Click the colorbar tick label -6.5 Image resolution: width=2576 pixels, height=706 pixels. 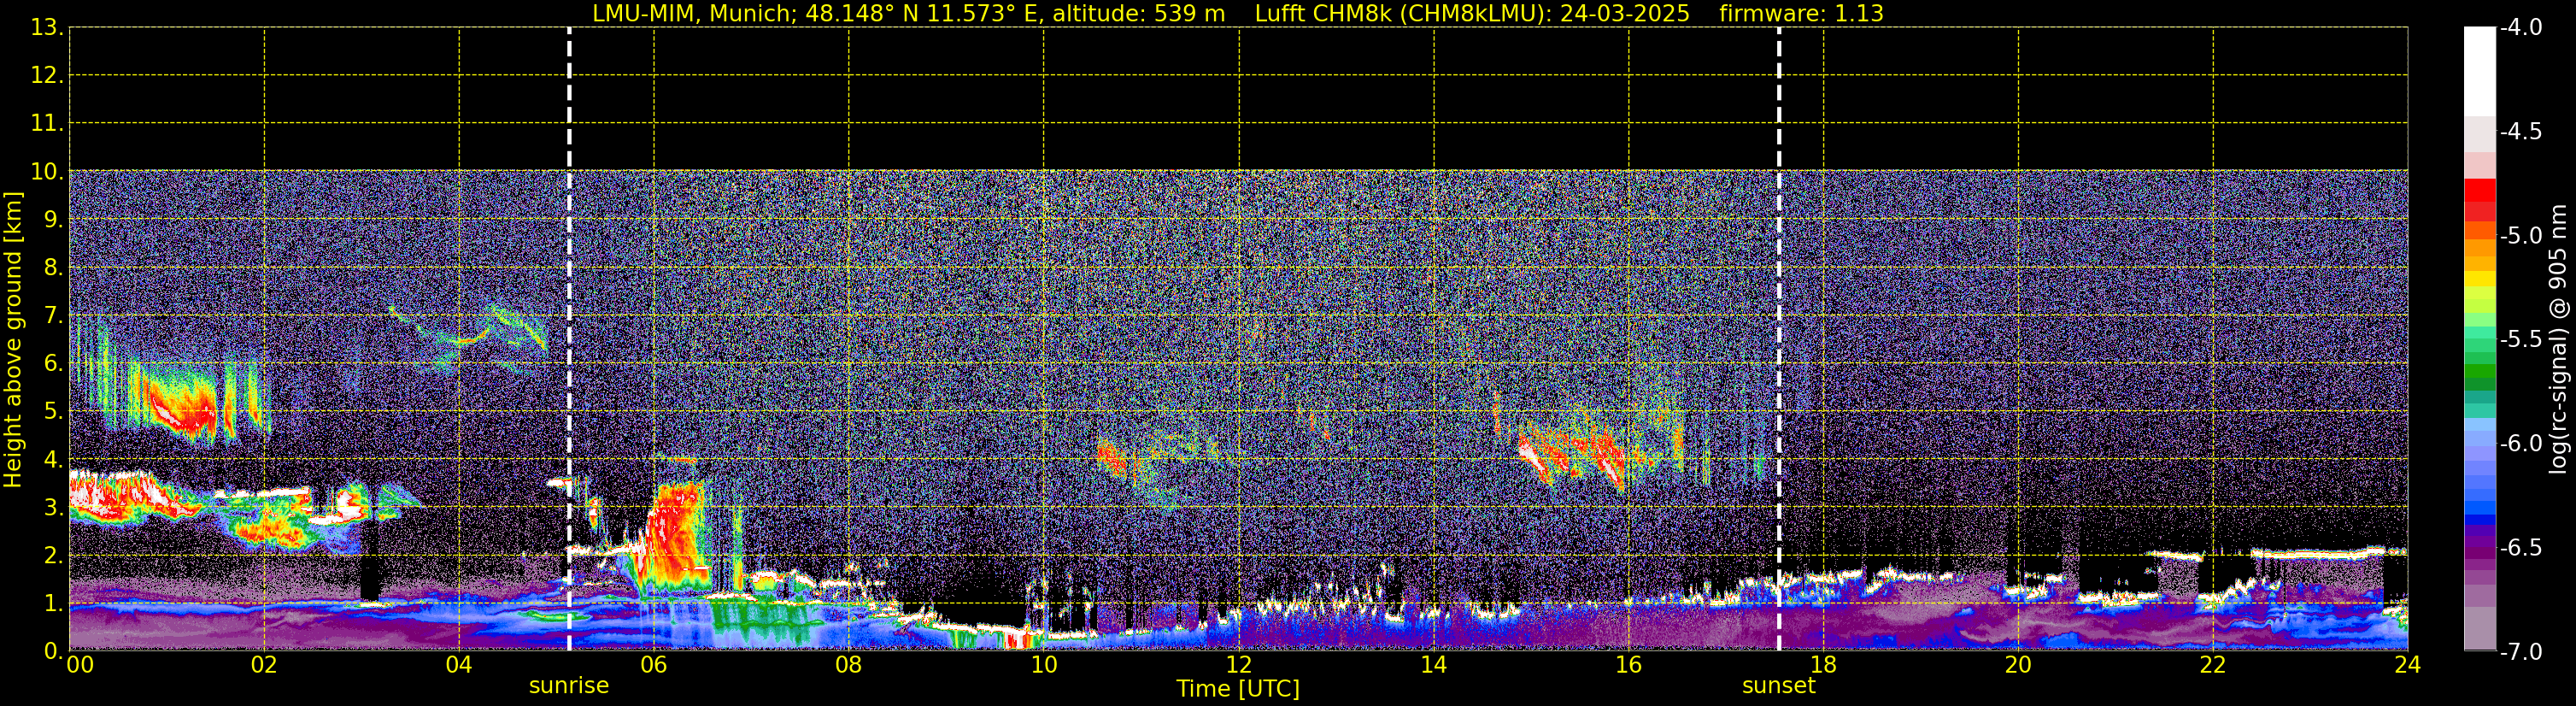[2520, 548]
